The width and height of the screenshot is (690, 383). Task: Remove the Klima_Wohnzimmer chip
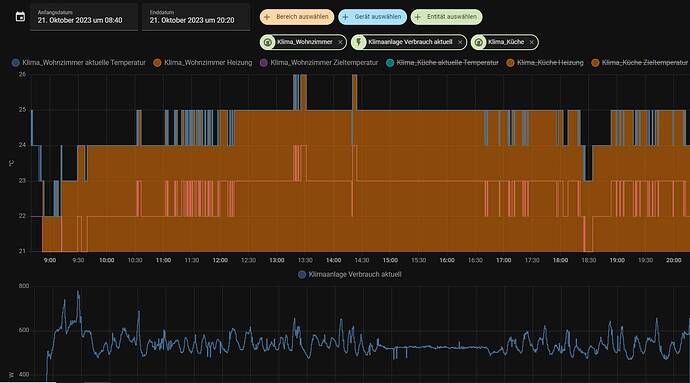[x=340, y=42]
